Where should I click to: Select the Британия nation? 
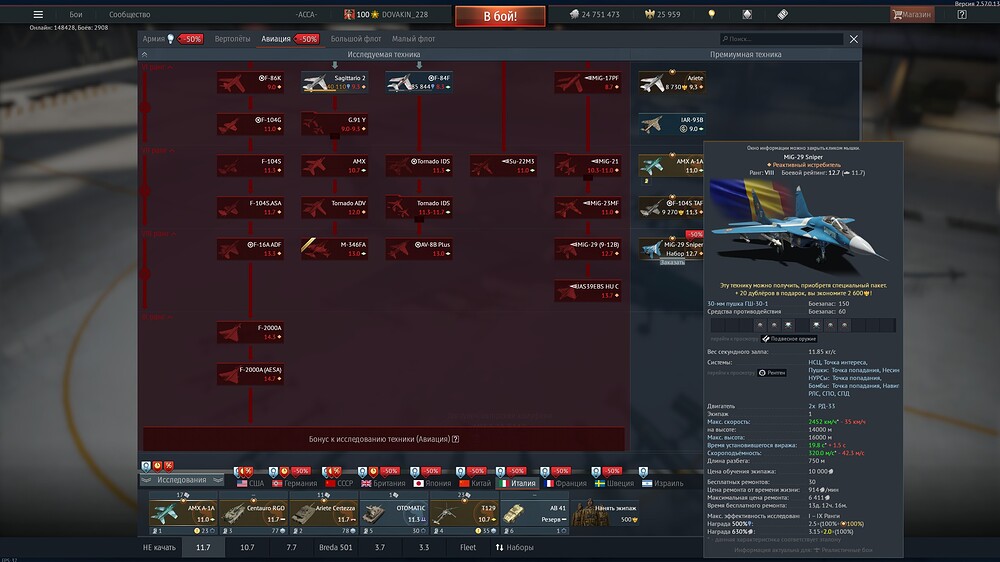coord(383,484)
